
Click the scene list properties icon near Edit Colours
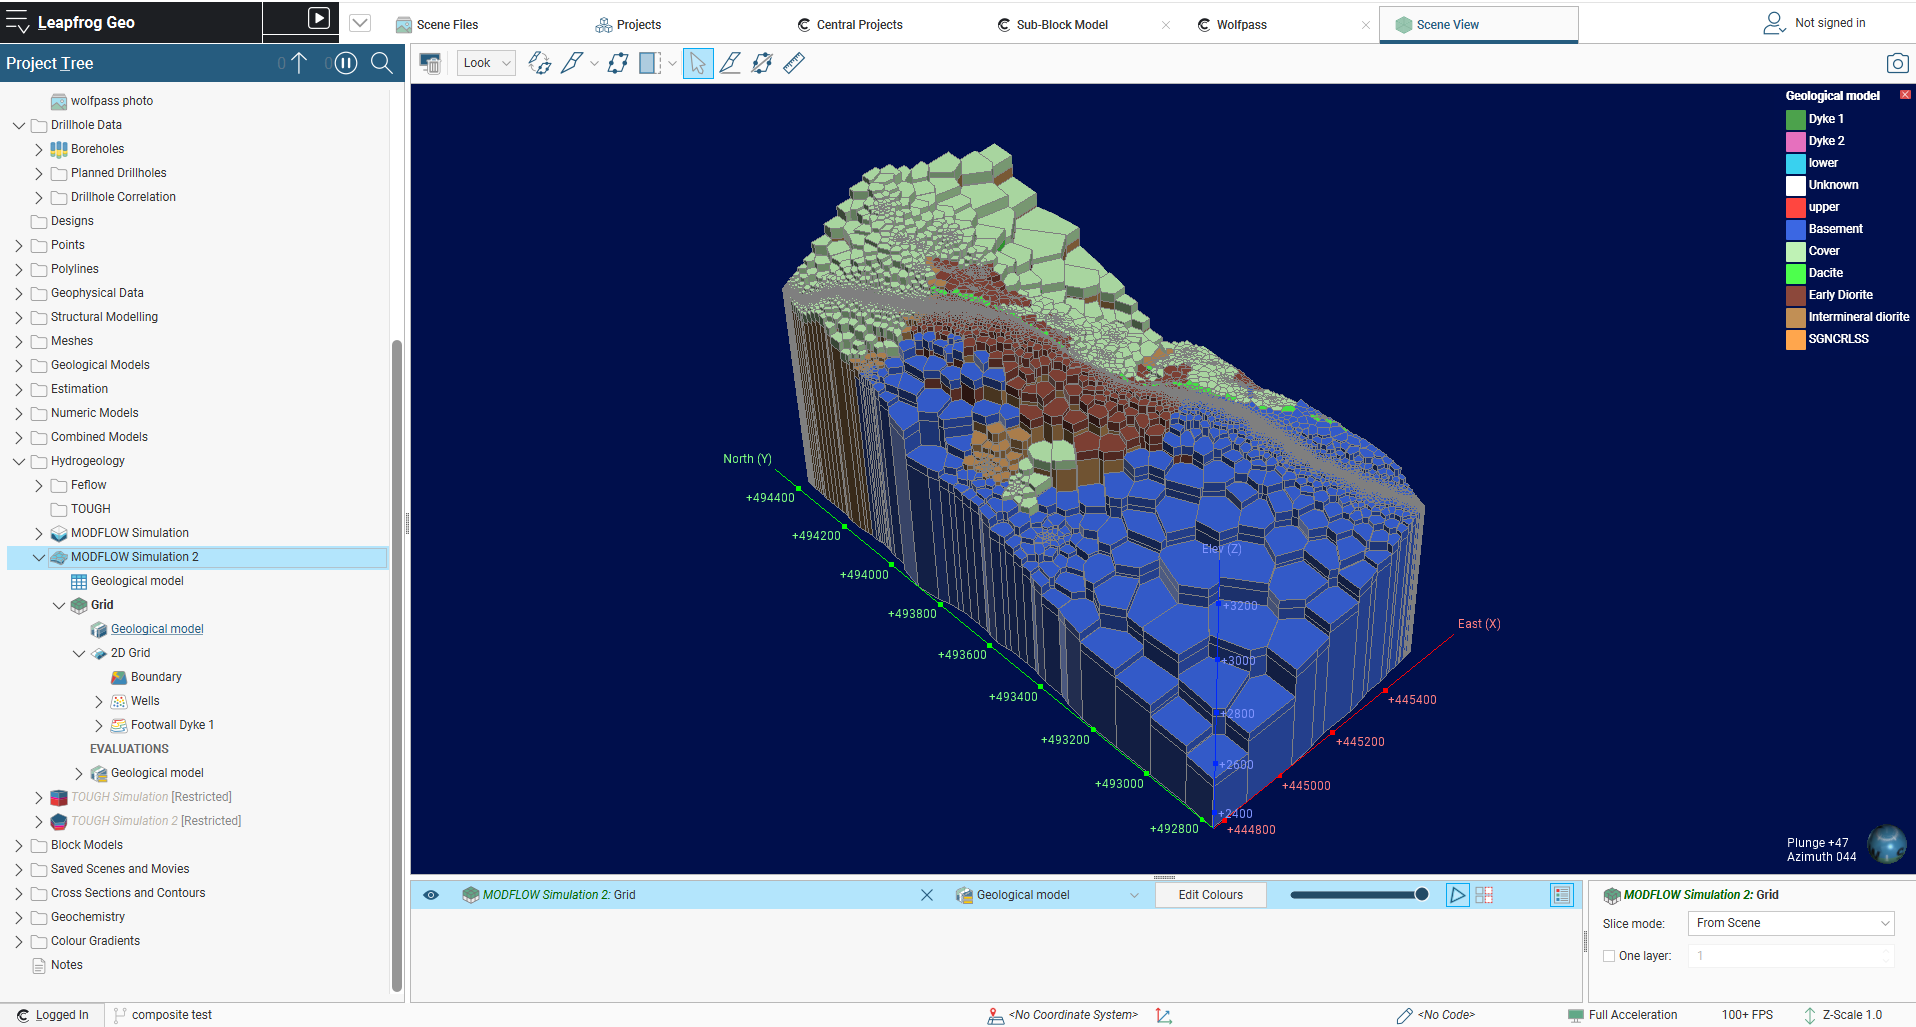click(x=1561, y=894)
